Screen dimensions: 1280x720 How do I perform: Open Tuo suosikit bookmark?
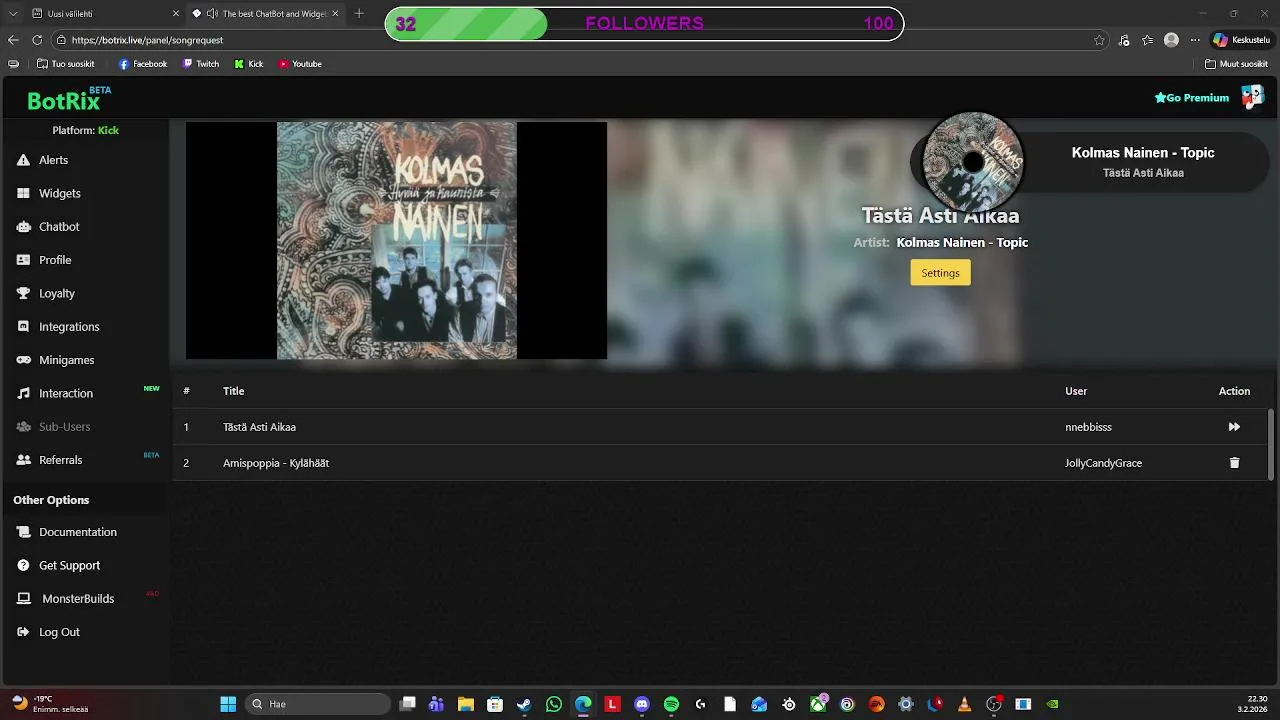(65, 64)
